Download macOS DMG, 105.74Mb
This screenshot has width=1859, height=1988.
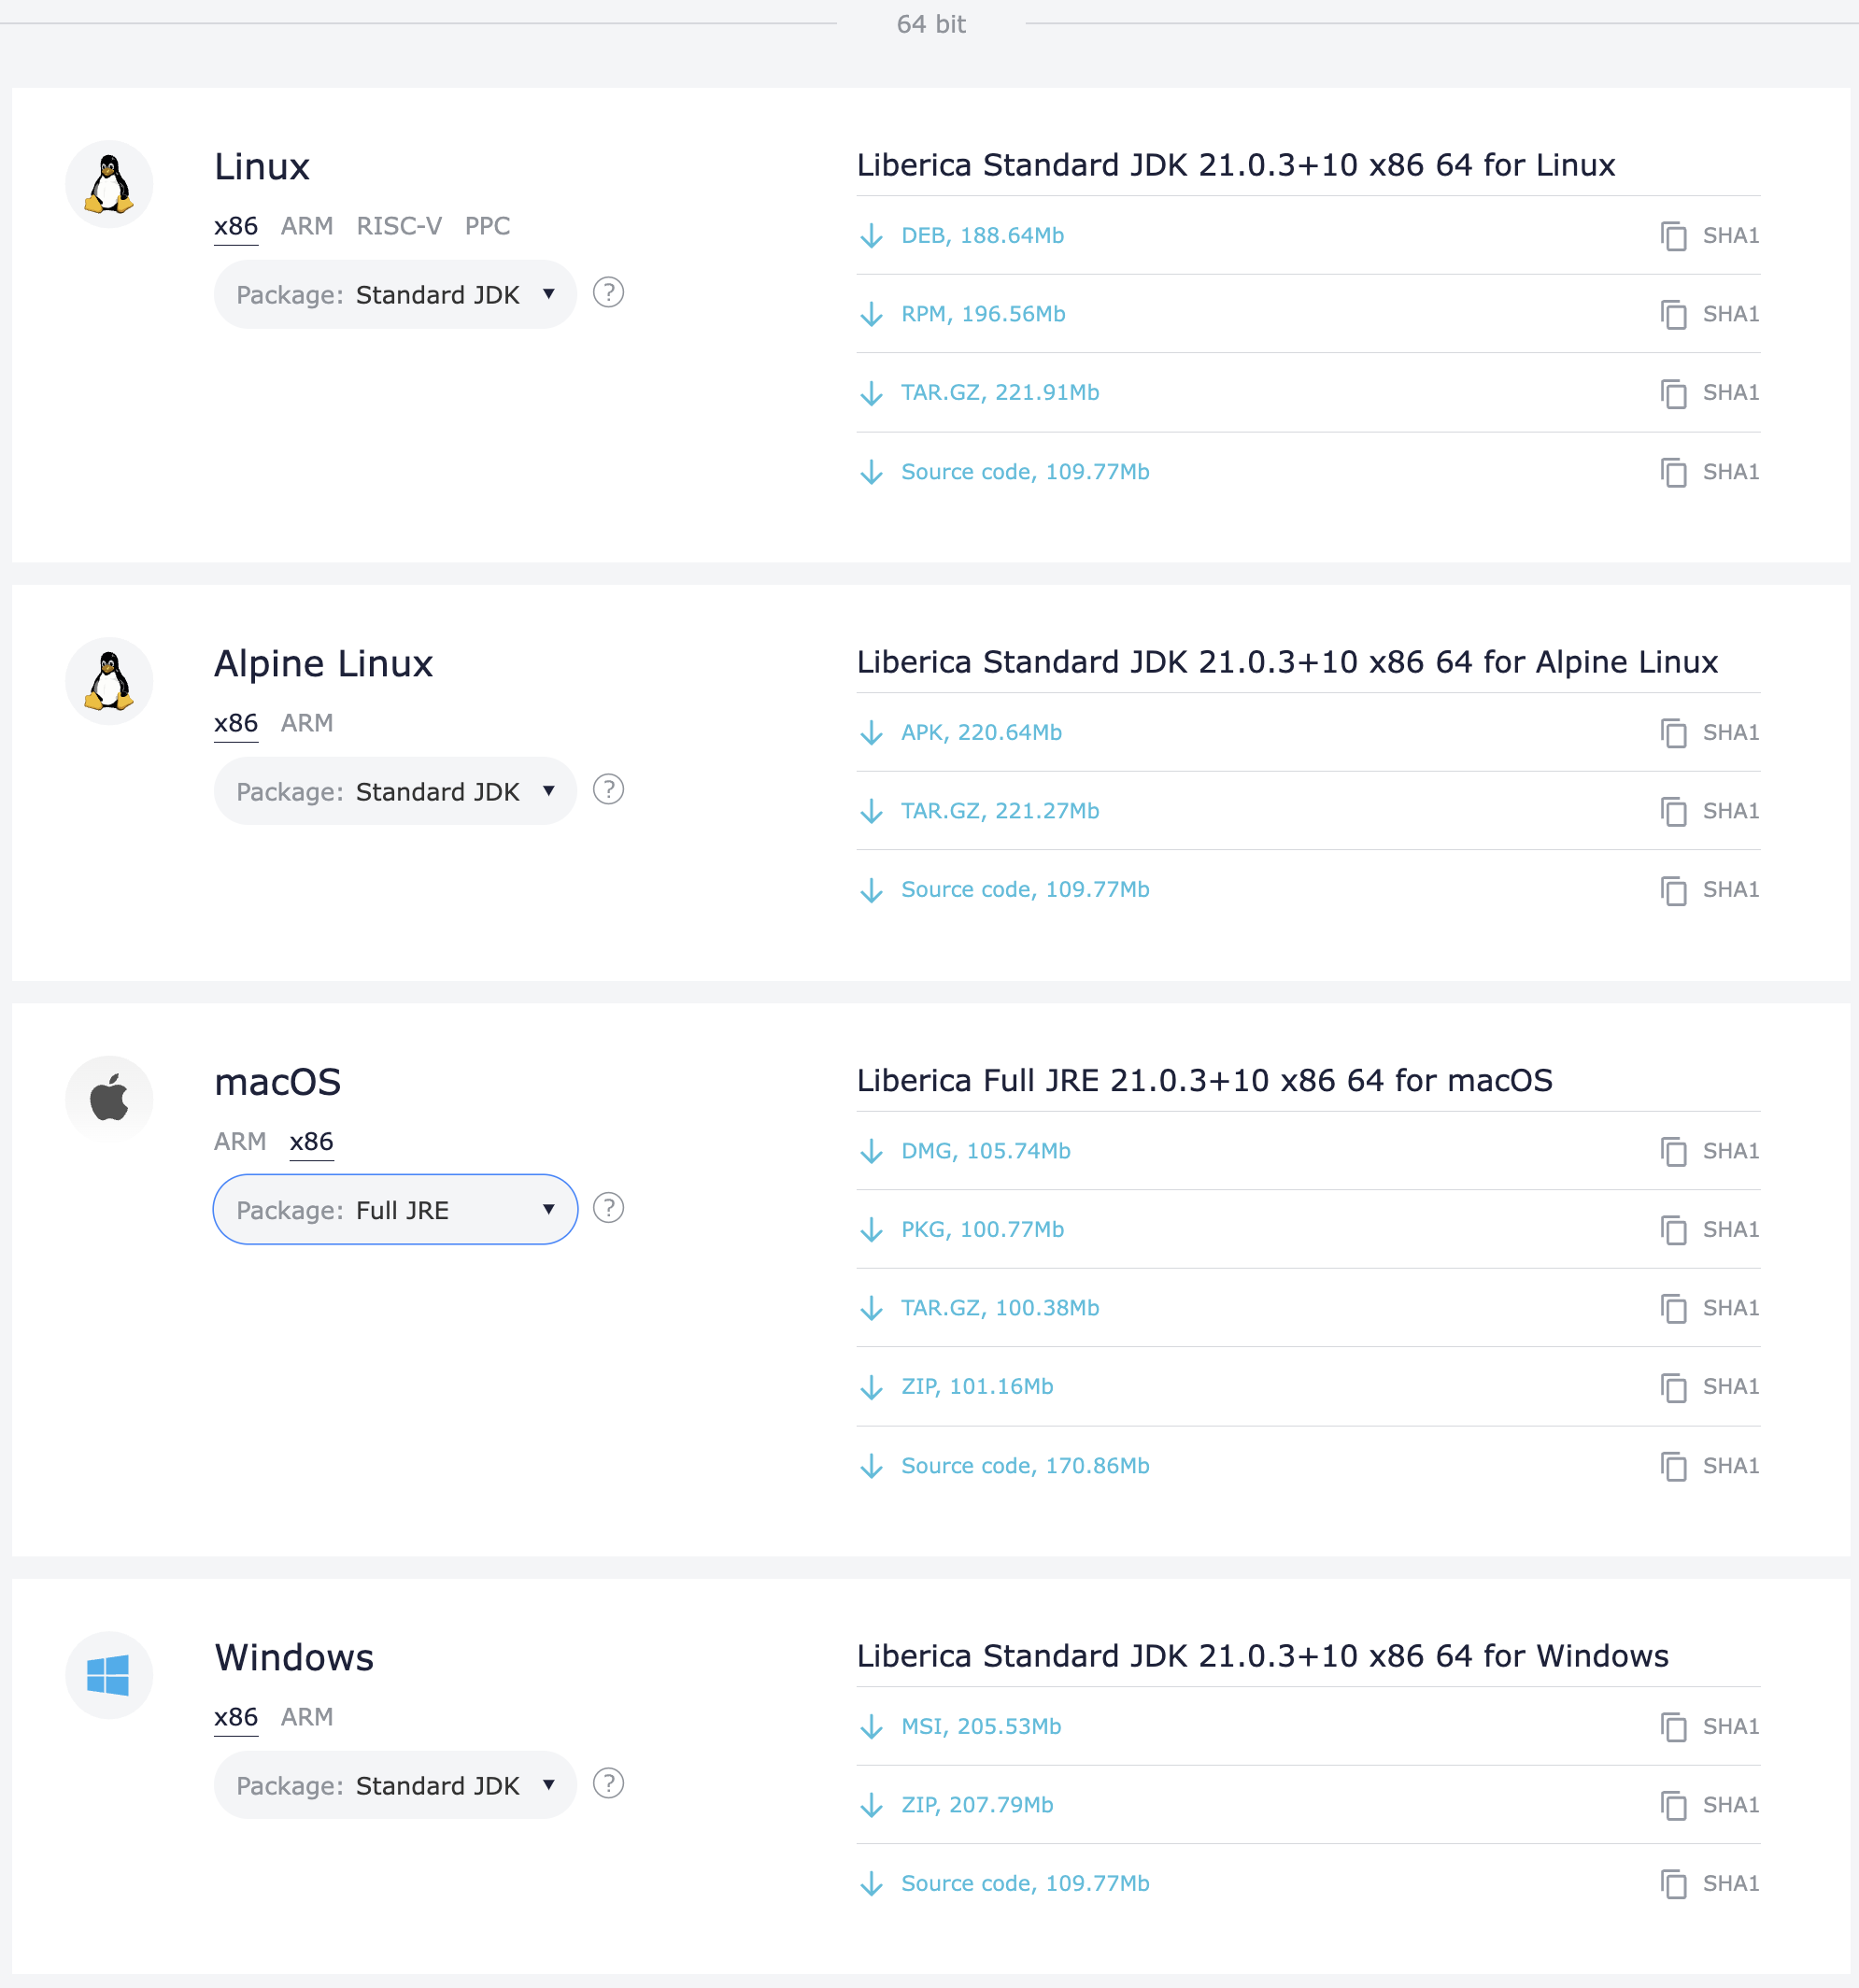pos(965,1151)
